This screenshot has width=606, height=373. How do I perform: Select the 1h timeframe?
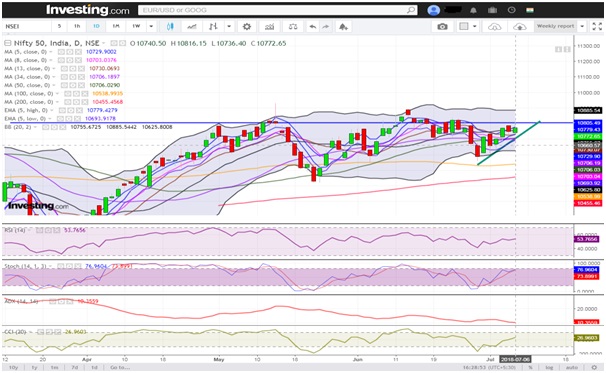coord(77,26)
